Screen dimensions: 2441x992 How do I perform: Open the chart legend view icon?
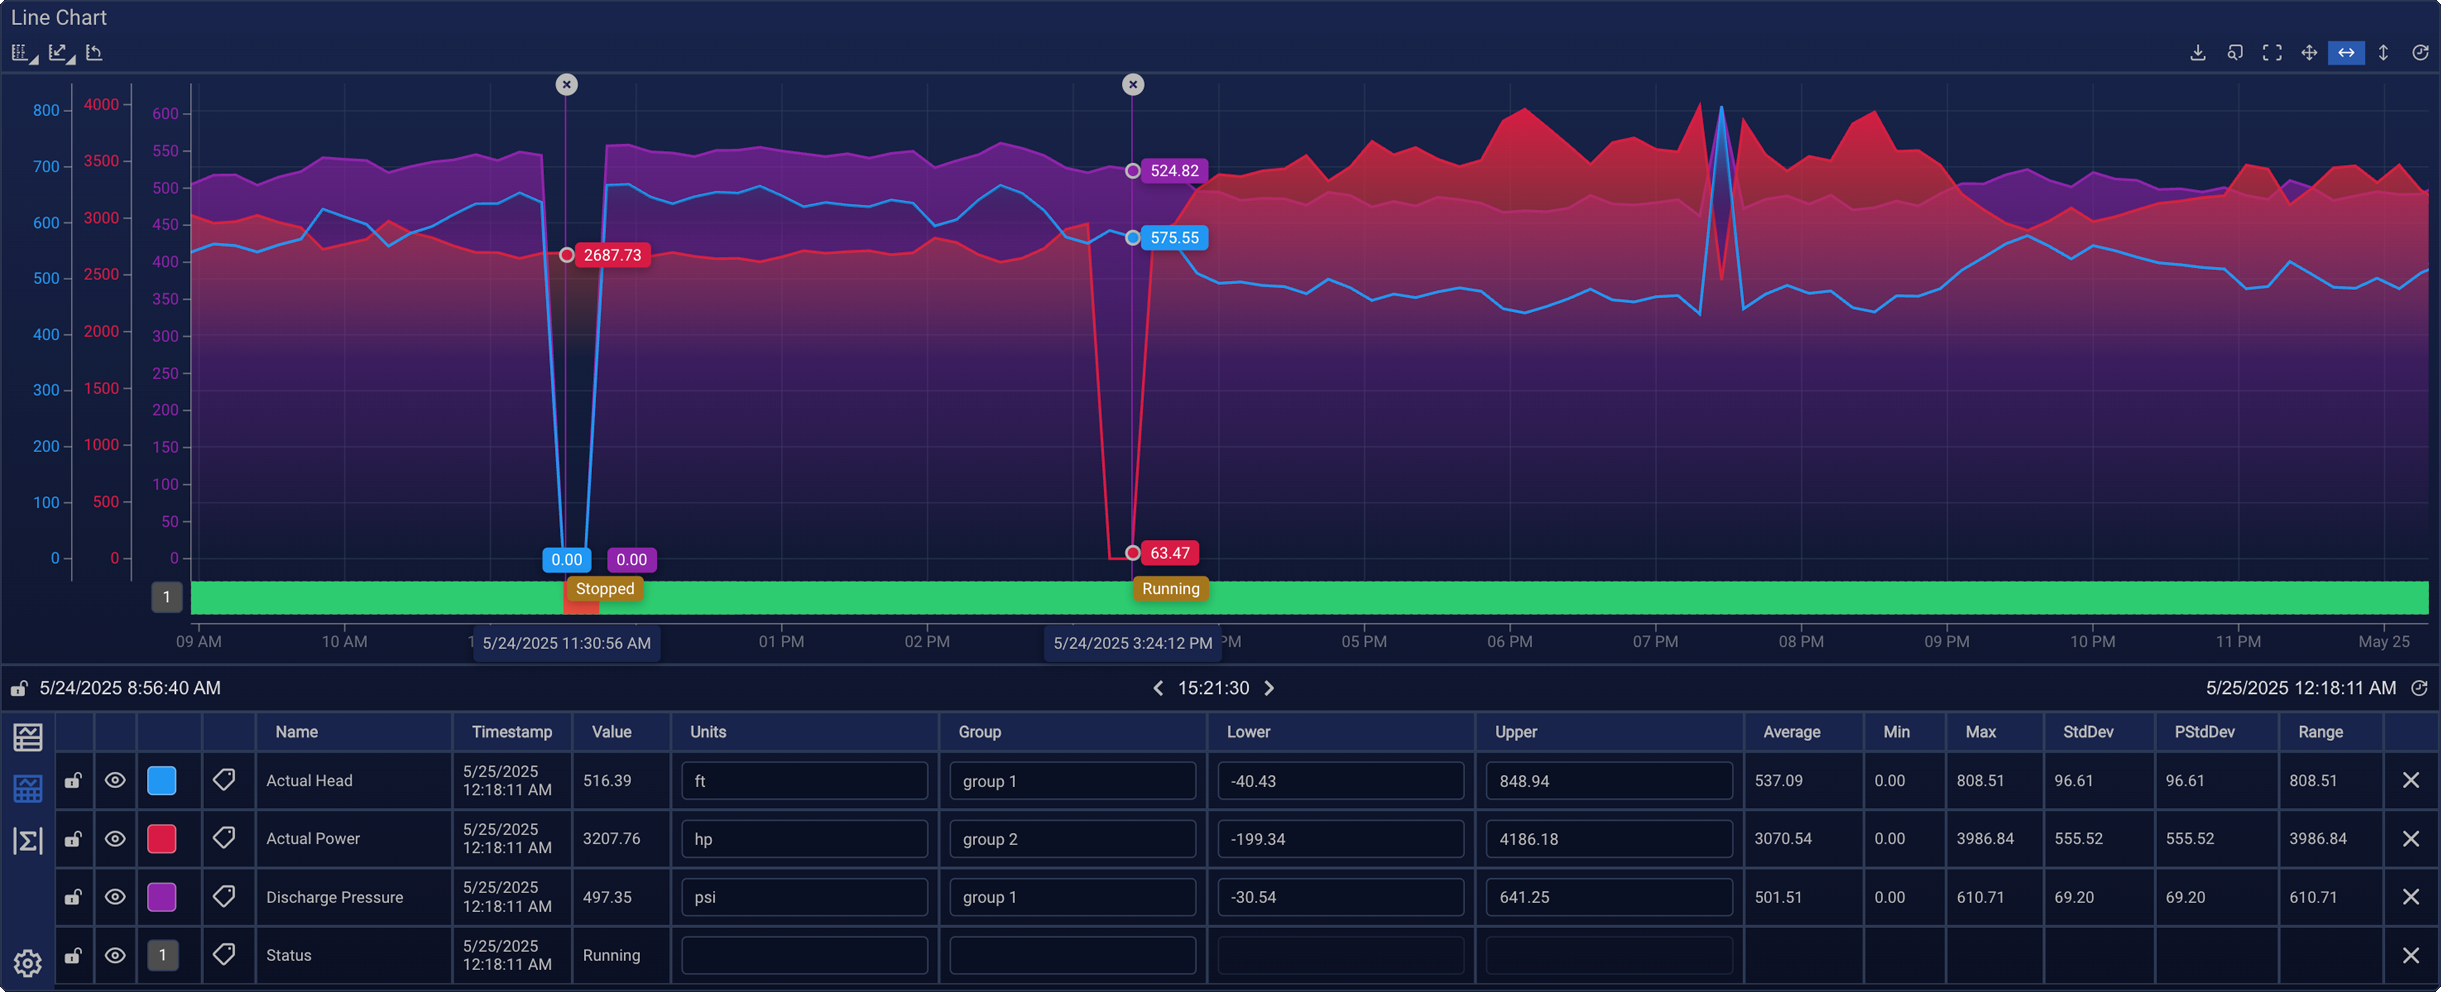tap(28, 738)
